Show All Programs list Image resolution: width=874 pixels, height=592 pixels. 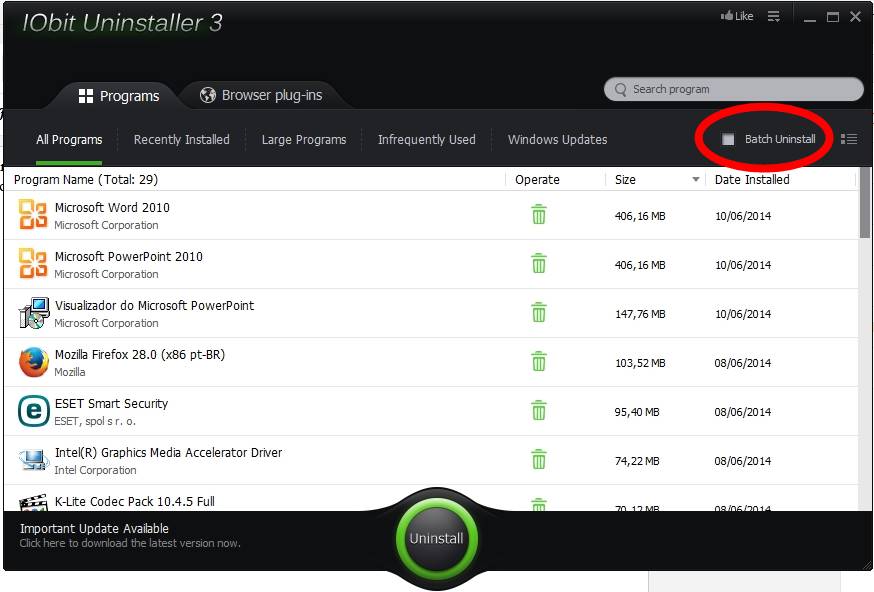69,139
